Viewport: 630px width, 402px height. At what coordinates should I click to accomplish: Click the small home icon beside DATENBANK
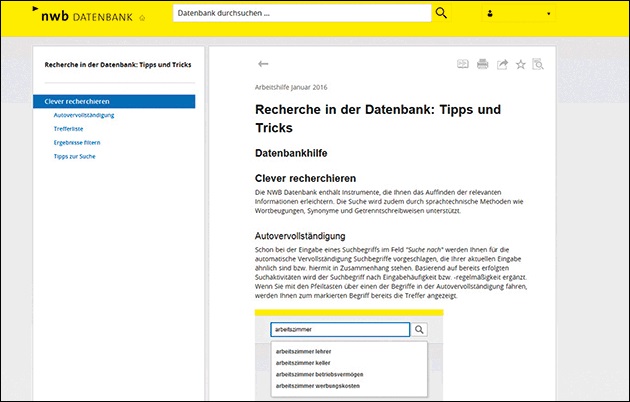click(141, 17)
